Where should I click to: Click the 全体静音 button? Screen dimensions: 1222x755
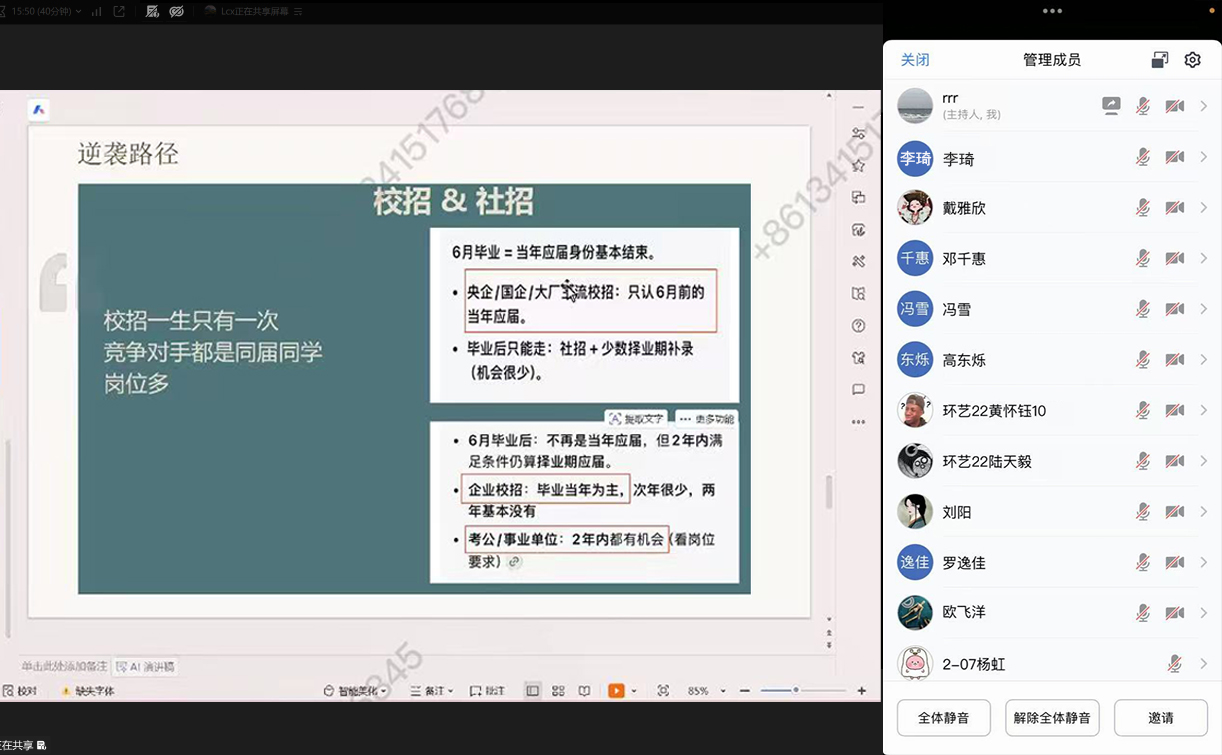(x=943, y=718)
